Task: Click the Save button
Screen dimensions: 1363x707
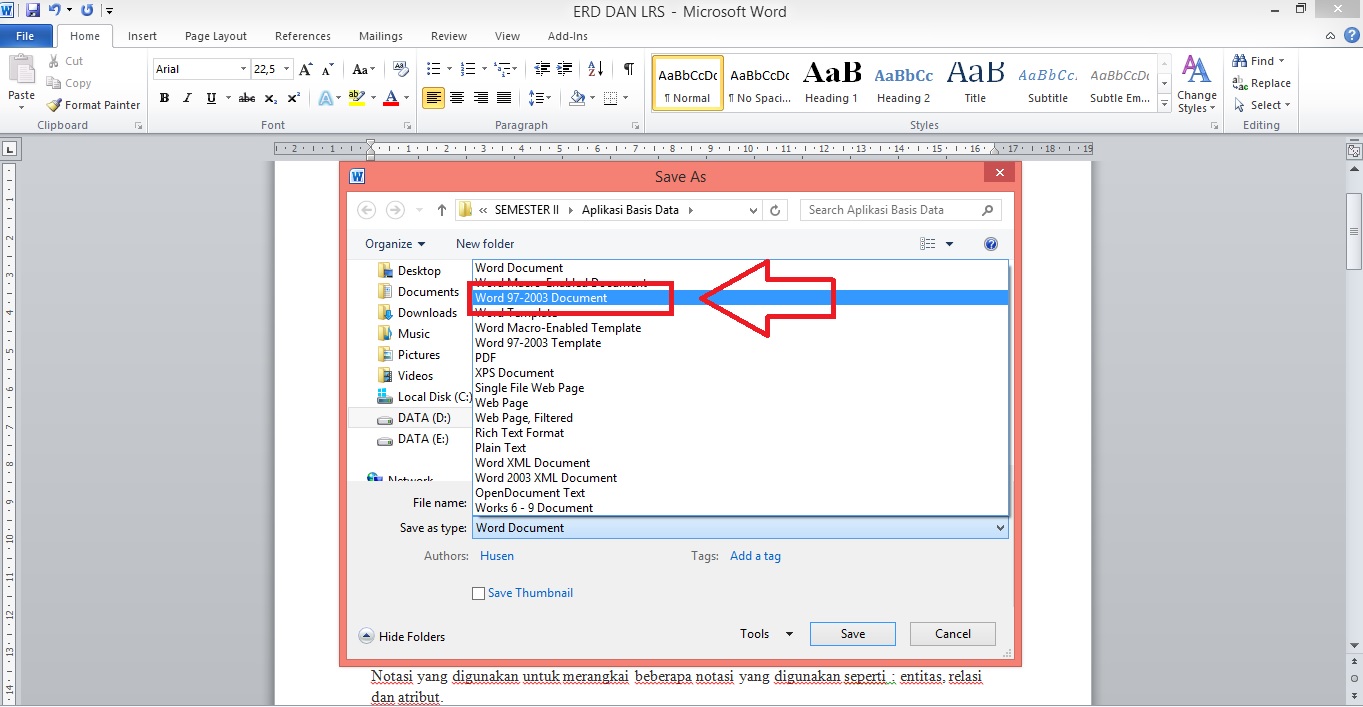Action: tap(852, 633)
